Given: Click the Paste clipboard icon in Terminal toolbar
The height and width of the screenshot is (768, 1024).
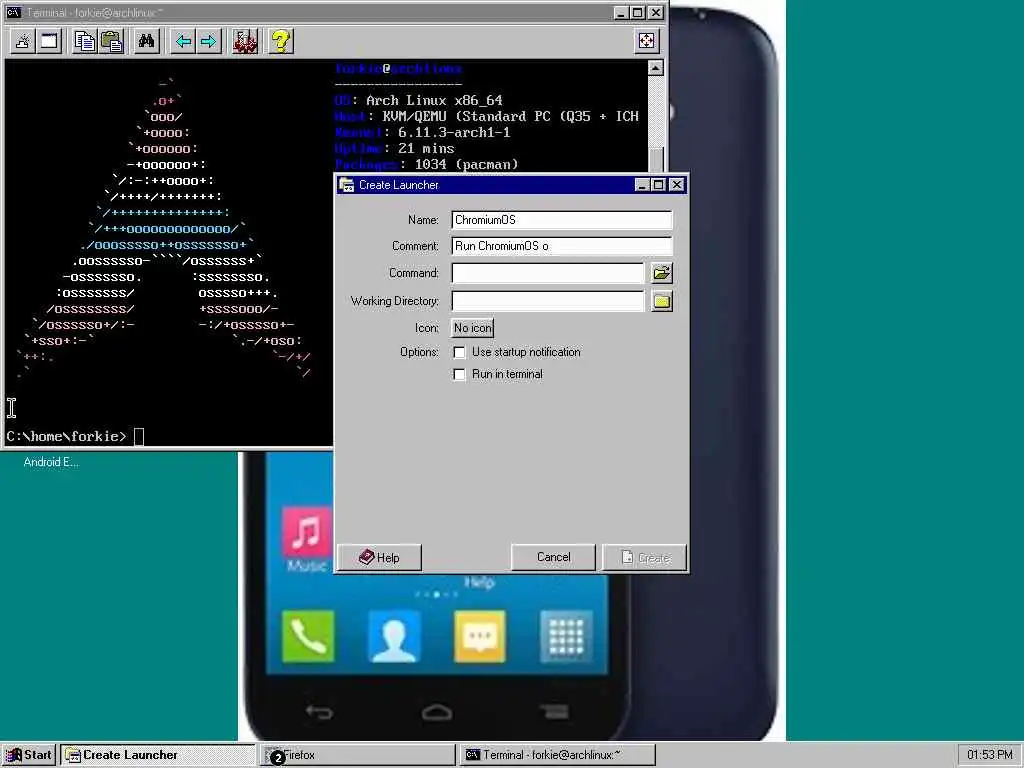Looking at the screenshot, I should click(x=112, y=41).
